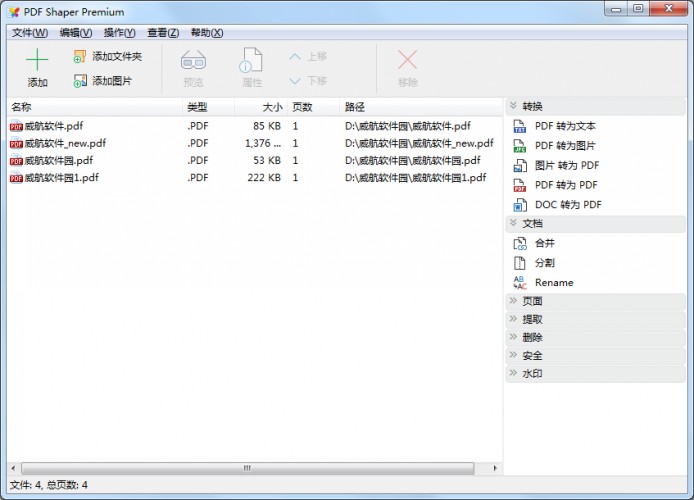Viewport: 694px width, 500px height.
Task: Click the scrollbar right arrow
Action: [x=495, y=468]
